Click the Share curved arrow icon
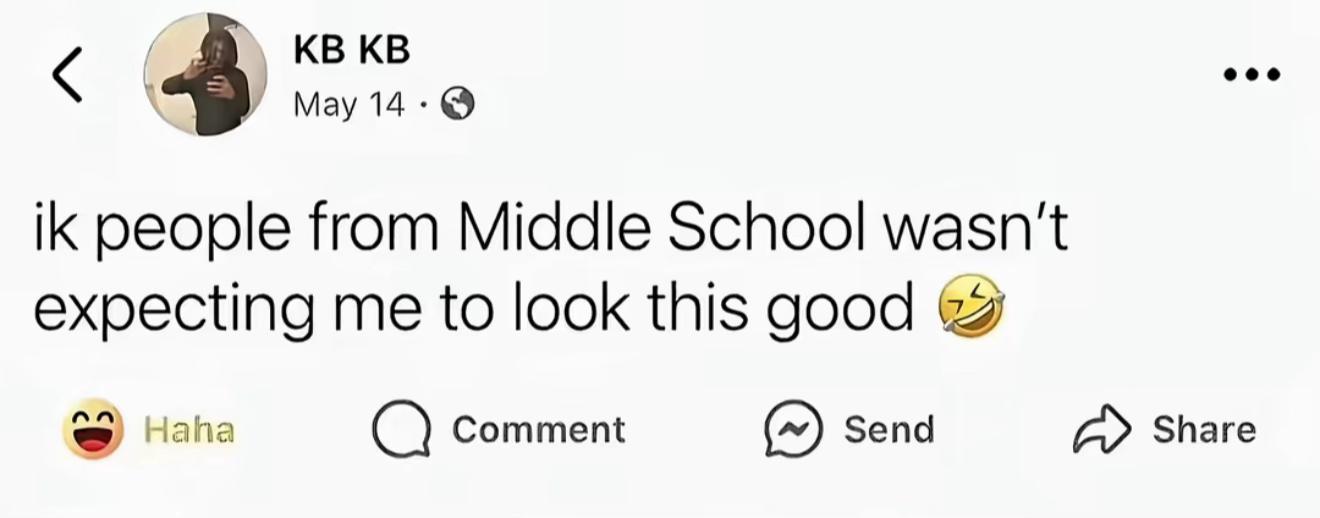The width and height of the screenshot is (1320, 518). pos(1102,430)
